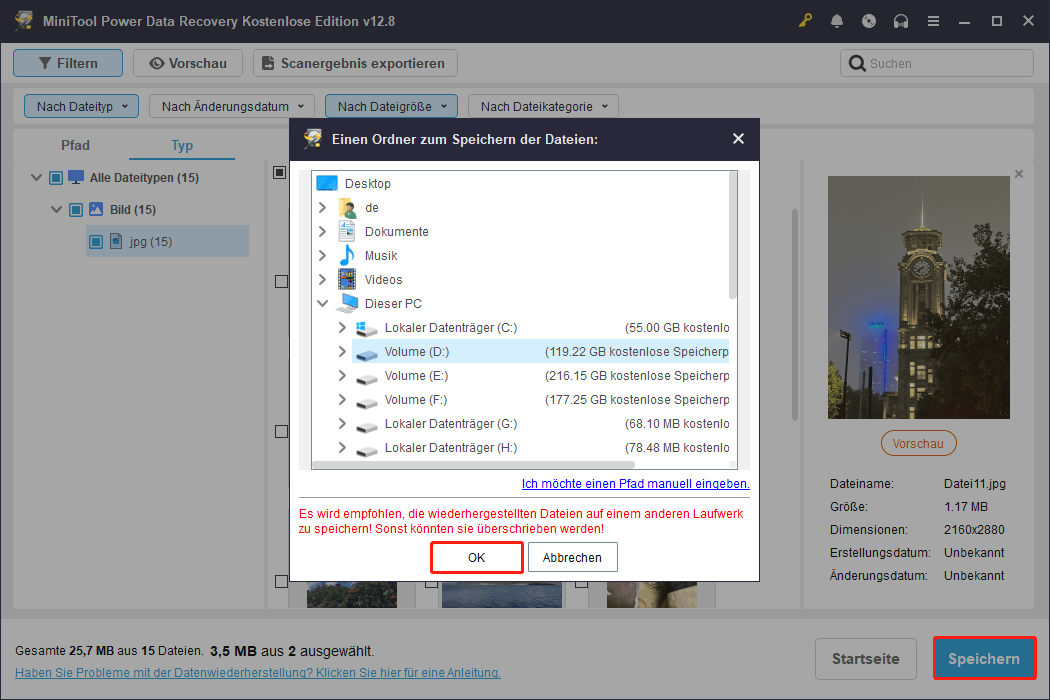This screenshot has height=700, width=1050.
Task: Switch to the Pfad tab
Action: pos(75,145)
